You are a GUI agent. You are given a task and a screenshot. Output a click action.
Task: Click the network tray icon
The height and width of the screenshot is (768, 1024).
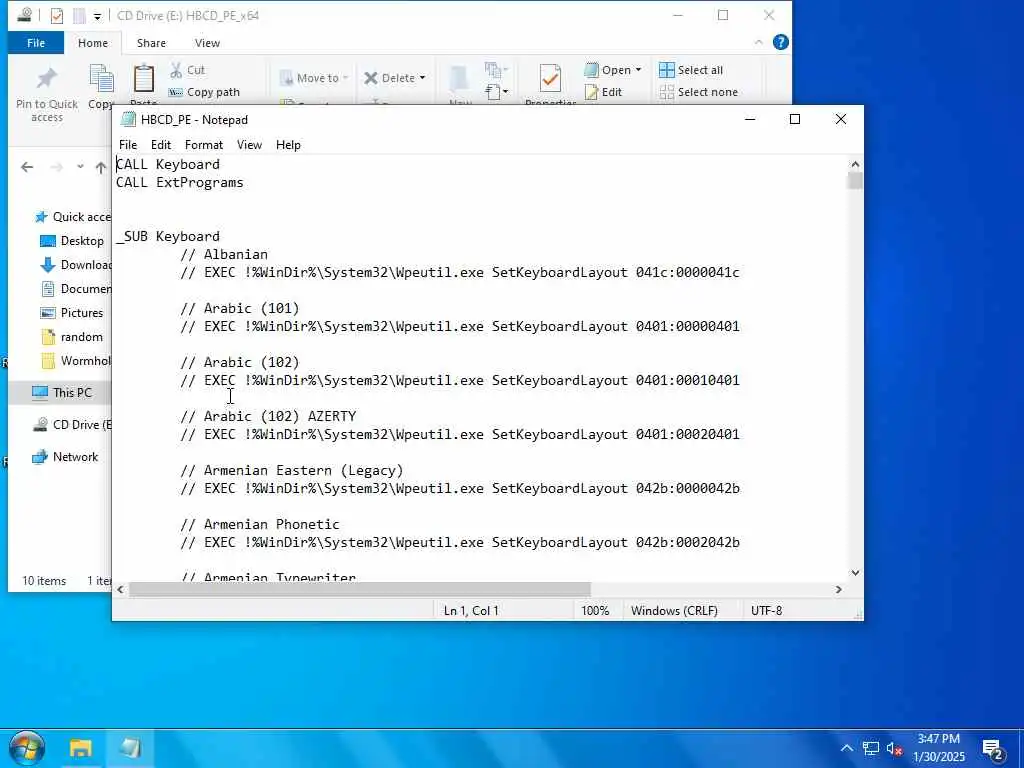[871, 749]
